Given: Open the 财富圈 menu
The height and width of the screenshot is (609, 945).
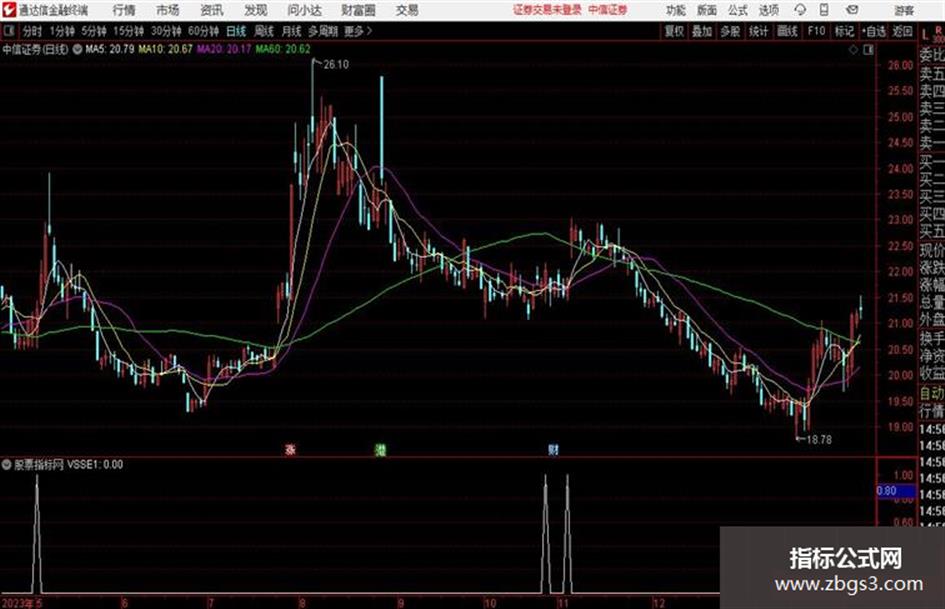Looking at the screenshot, I should [x=358, y=10].
